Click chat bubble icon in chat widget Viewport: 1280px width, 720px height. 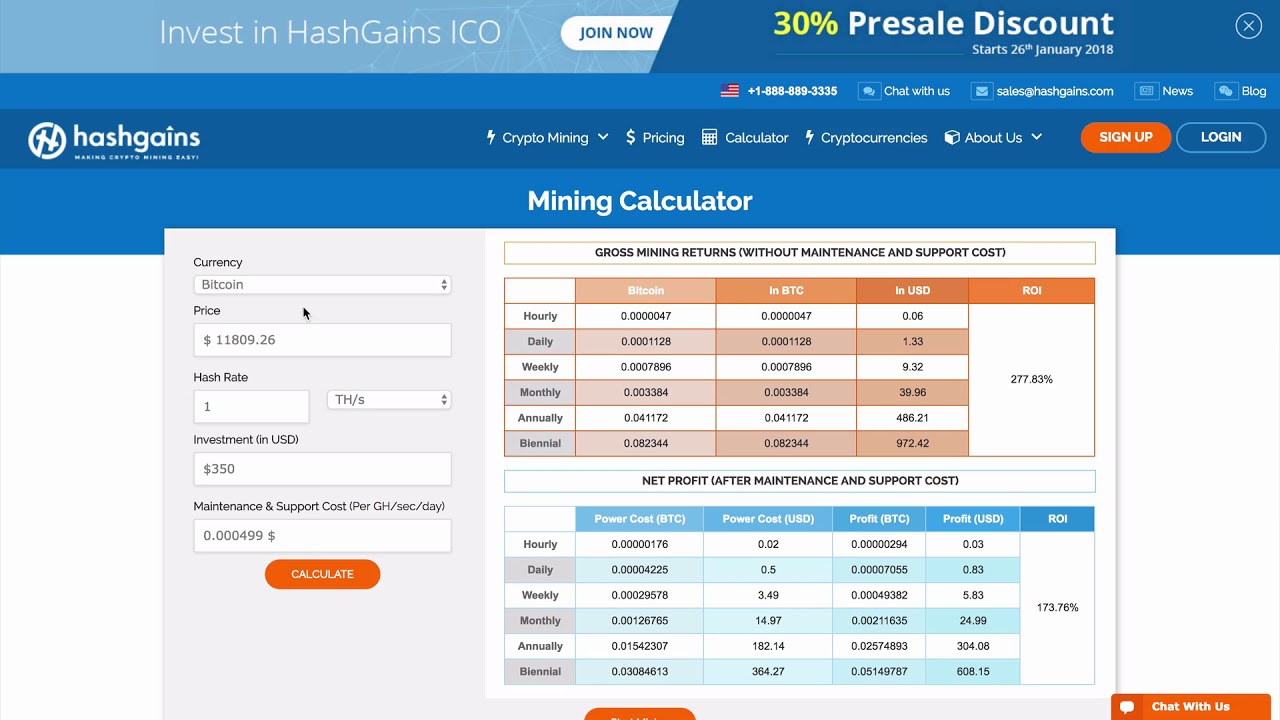(1127, 707)
